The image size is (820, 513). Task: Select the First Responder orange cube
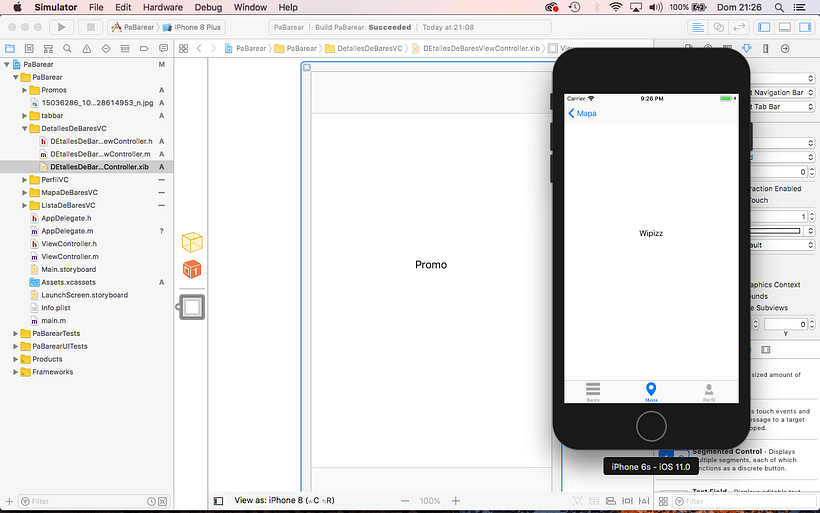192,269
